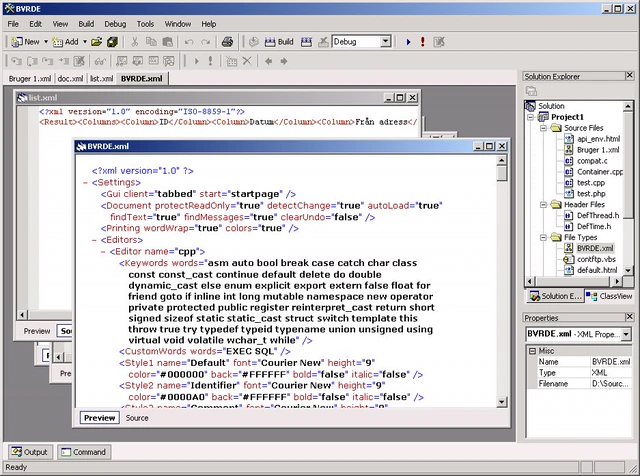Click the icon right of the red exclamation
The width and height of the screenshot is (640, 476).
[439, 42]
